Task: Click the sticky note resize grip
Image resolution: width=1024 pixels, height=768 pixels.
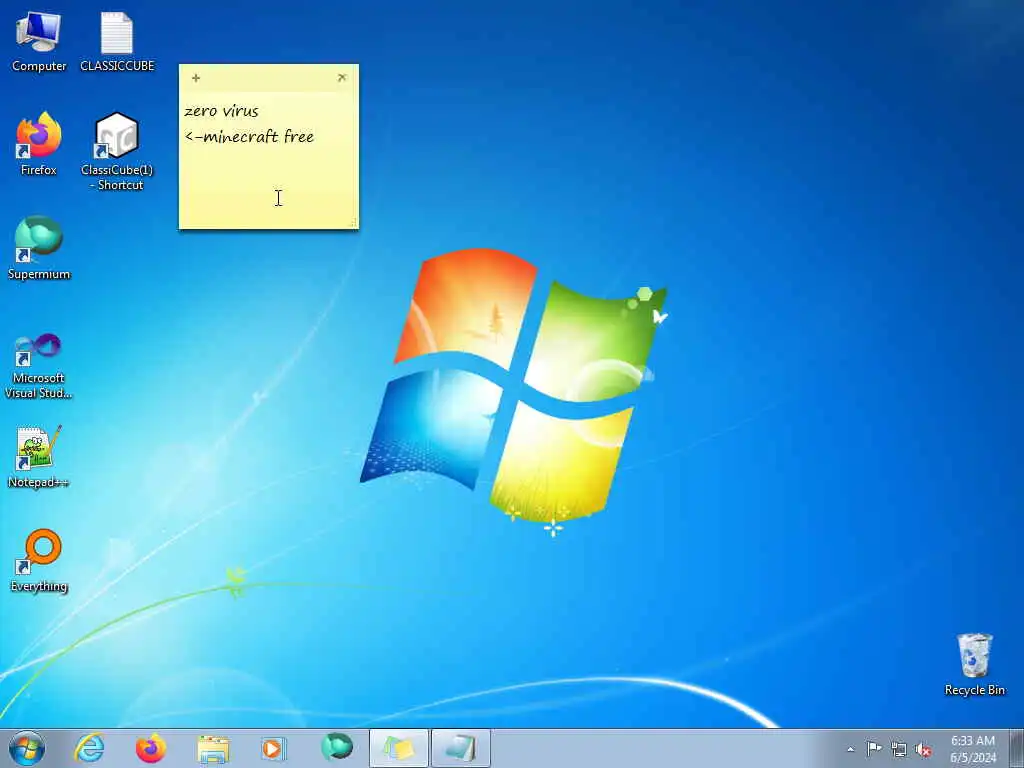Action: point(353,223)
